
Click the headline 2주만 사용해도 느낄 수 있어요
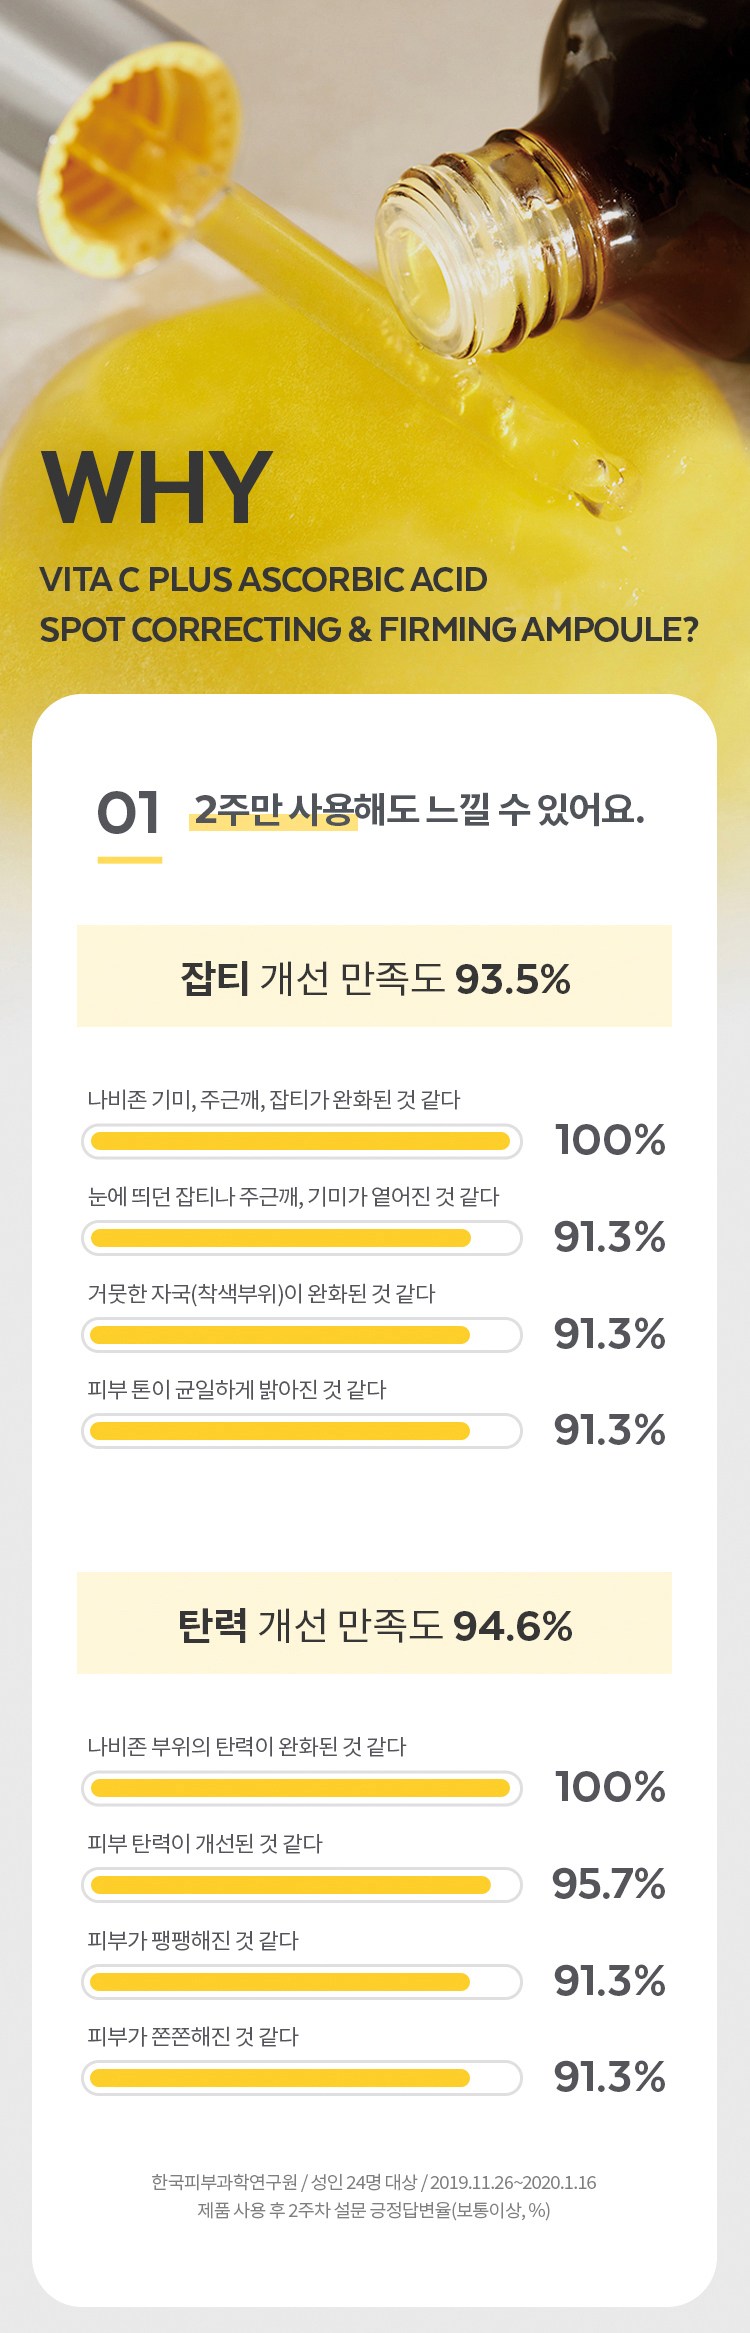pyautogui.click(x=419, y=809)
